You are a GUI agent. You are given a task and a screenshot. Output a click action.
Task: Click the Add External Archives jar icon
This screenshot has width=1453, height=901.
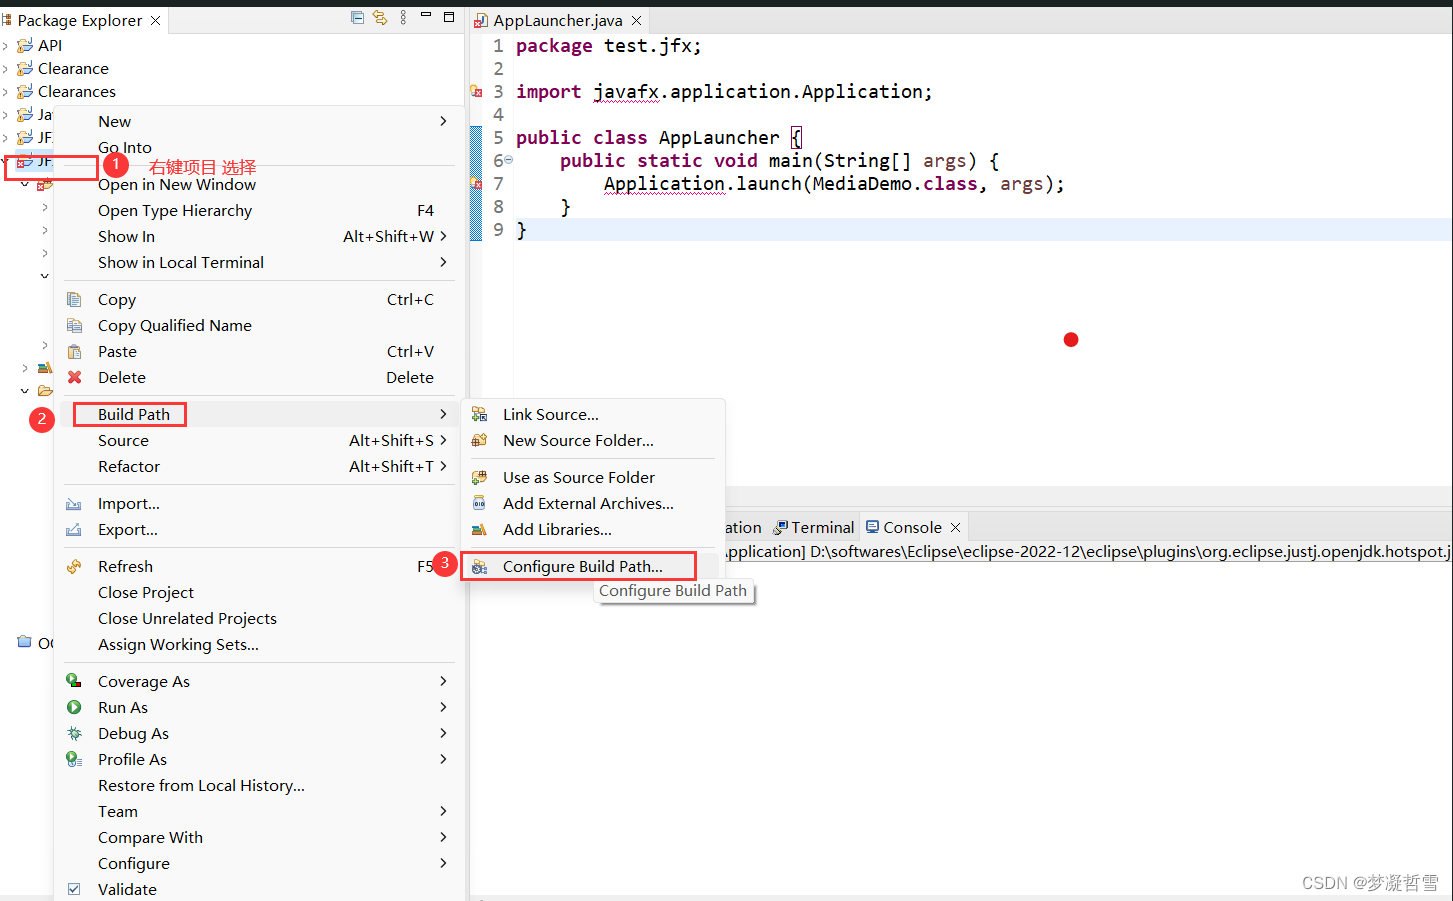480,504
